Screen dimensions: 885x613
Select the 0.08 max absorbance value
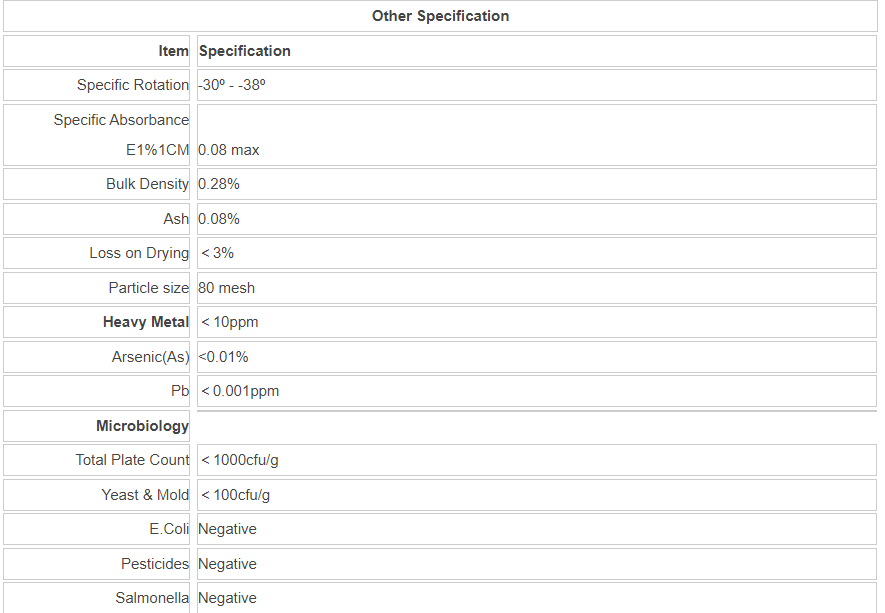pyautogui.click(x=229, y=150)
